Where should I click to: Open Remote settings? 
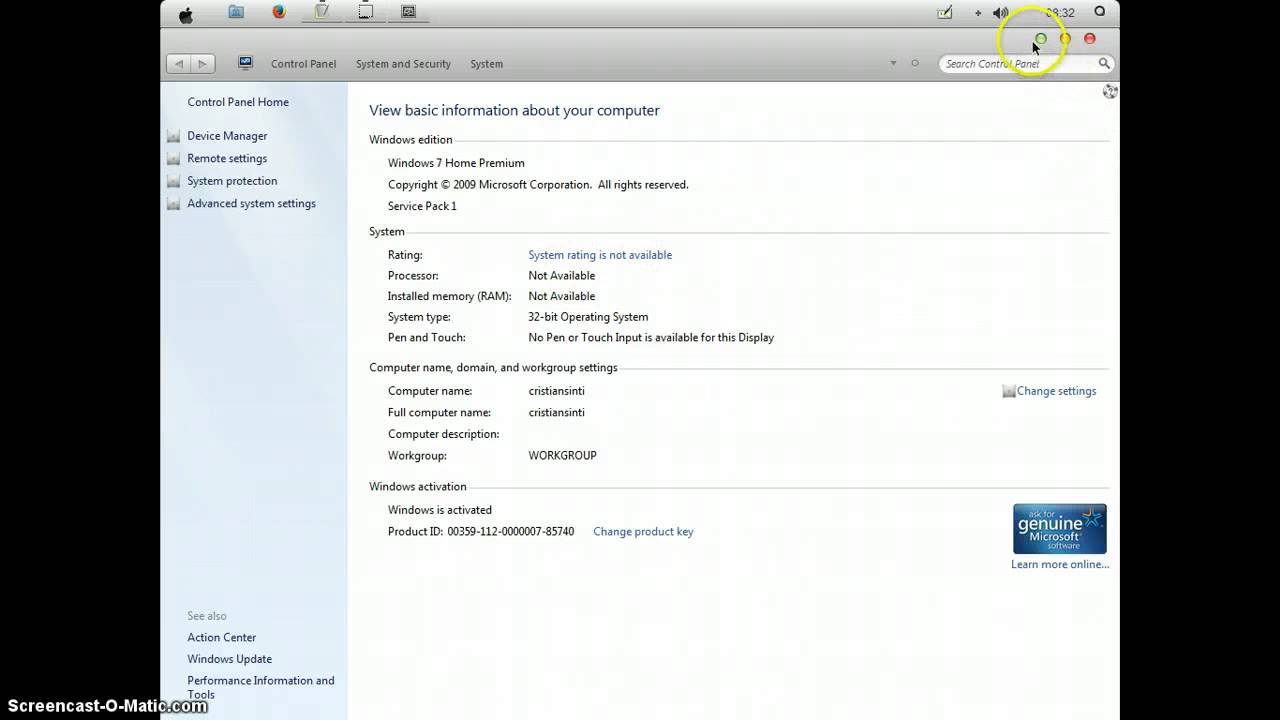point(227,158)
